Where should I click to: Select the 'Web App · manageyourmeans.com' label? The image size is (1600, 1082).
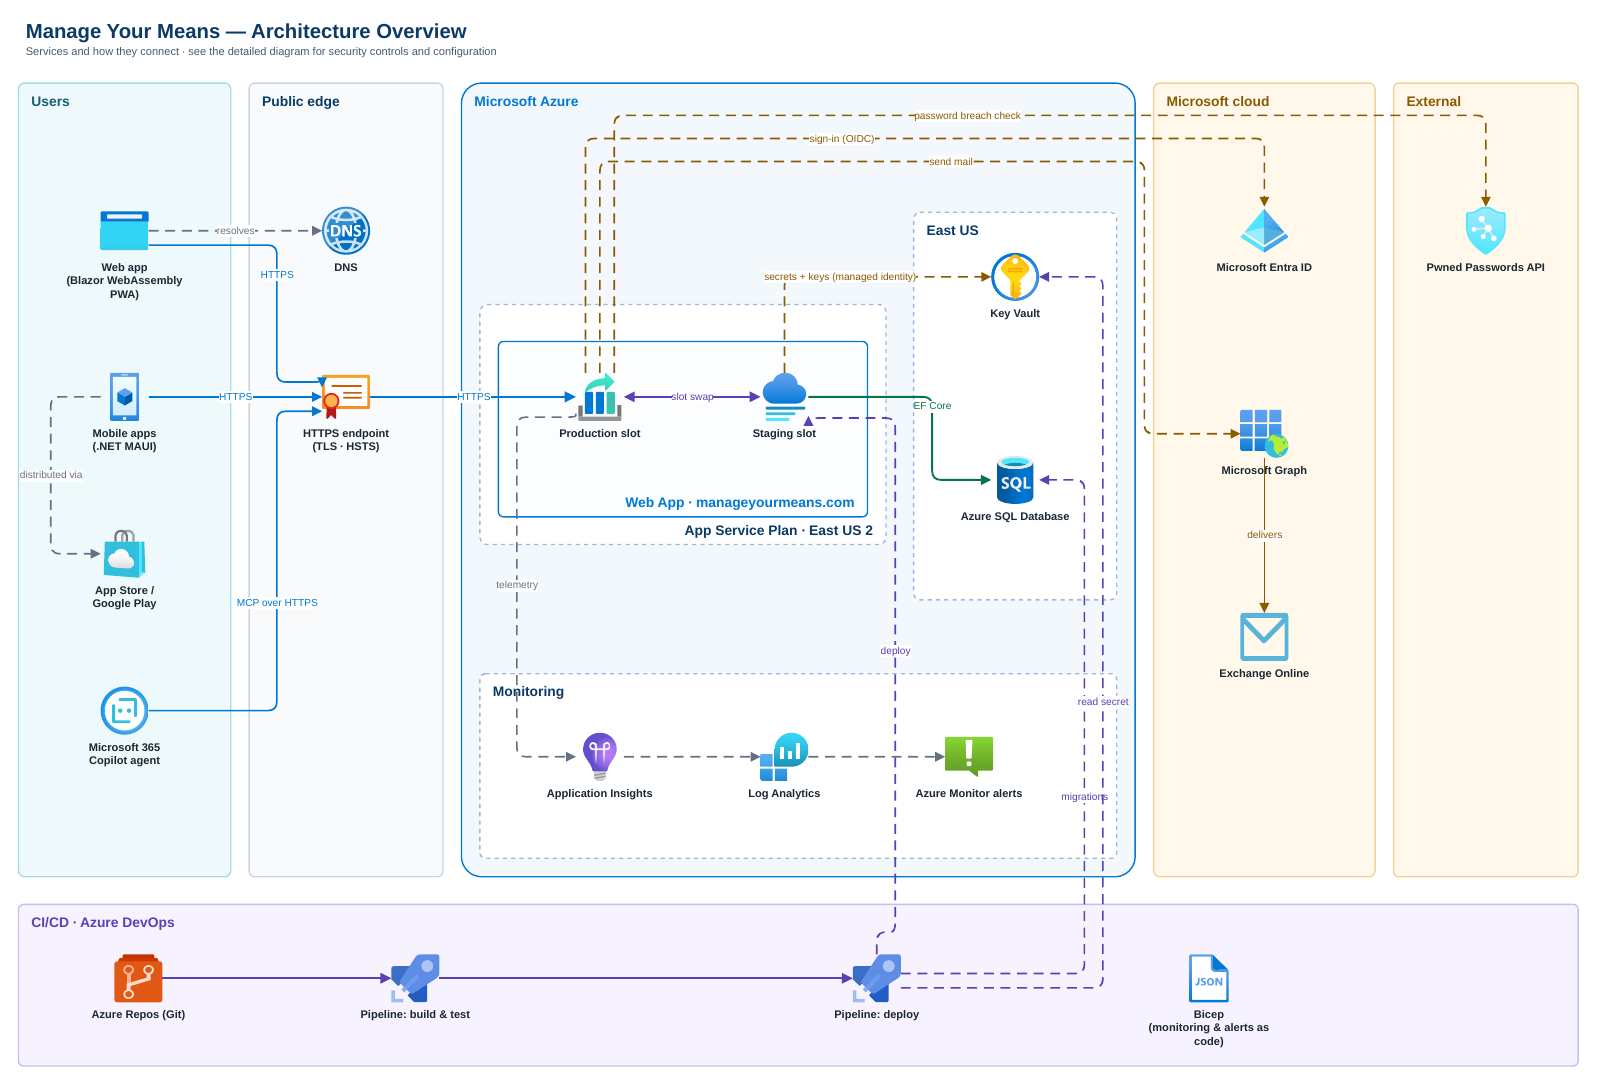point(740,502)
